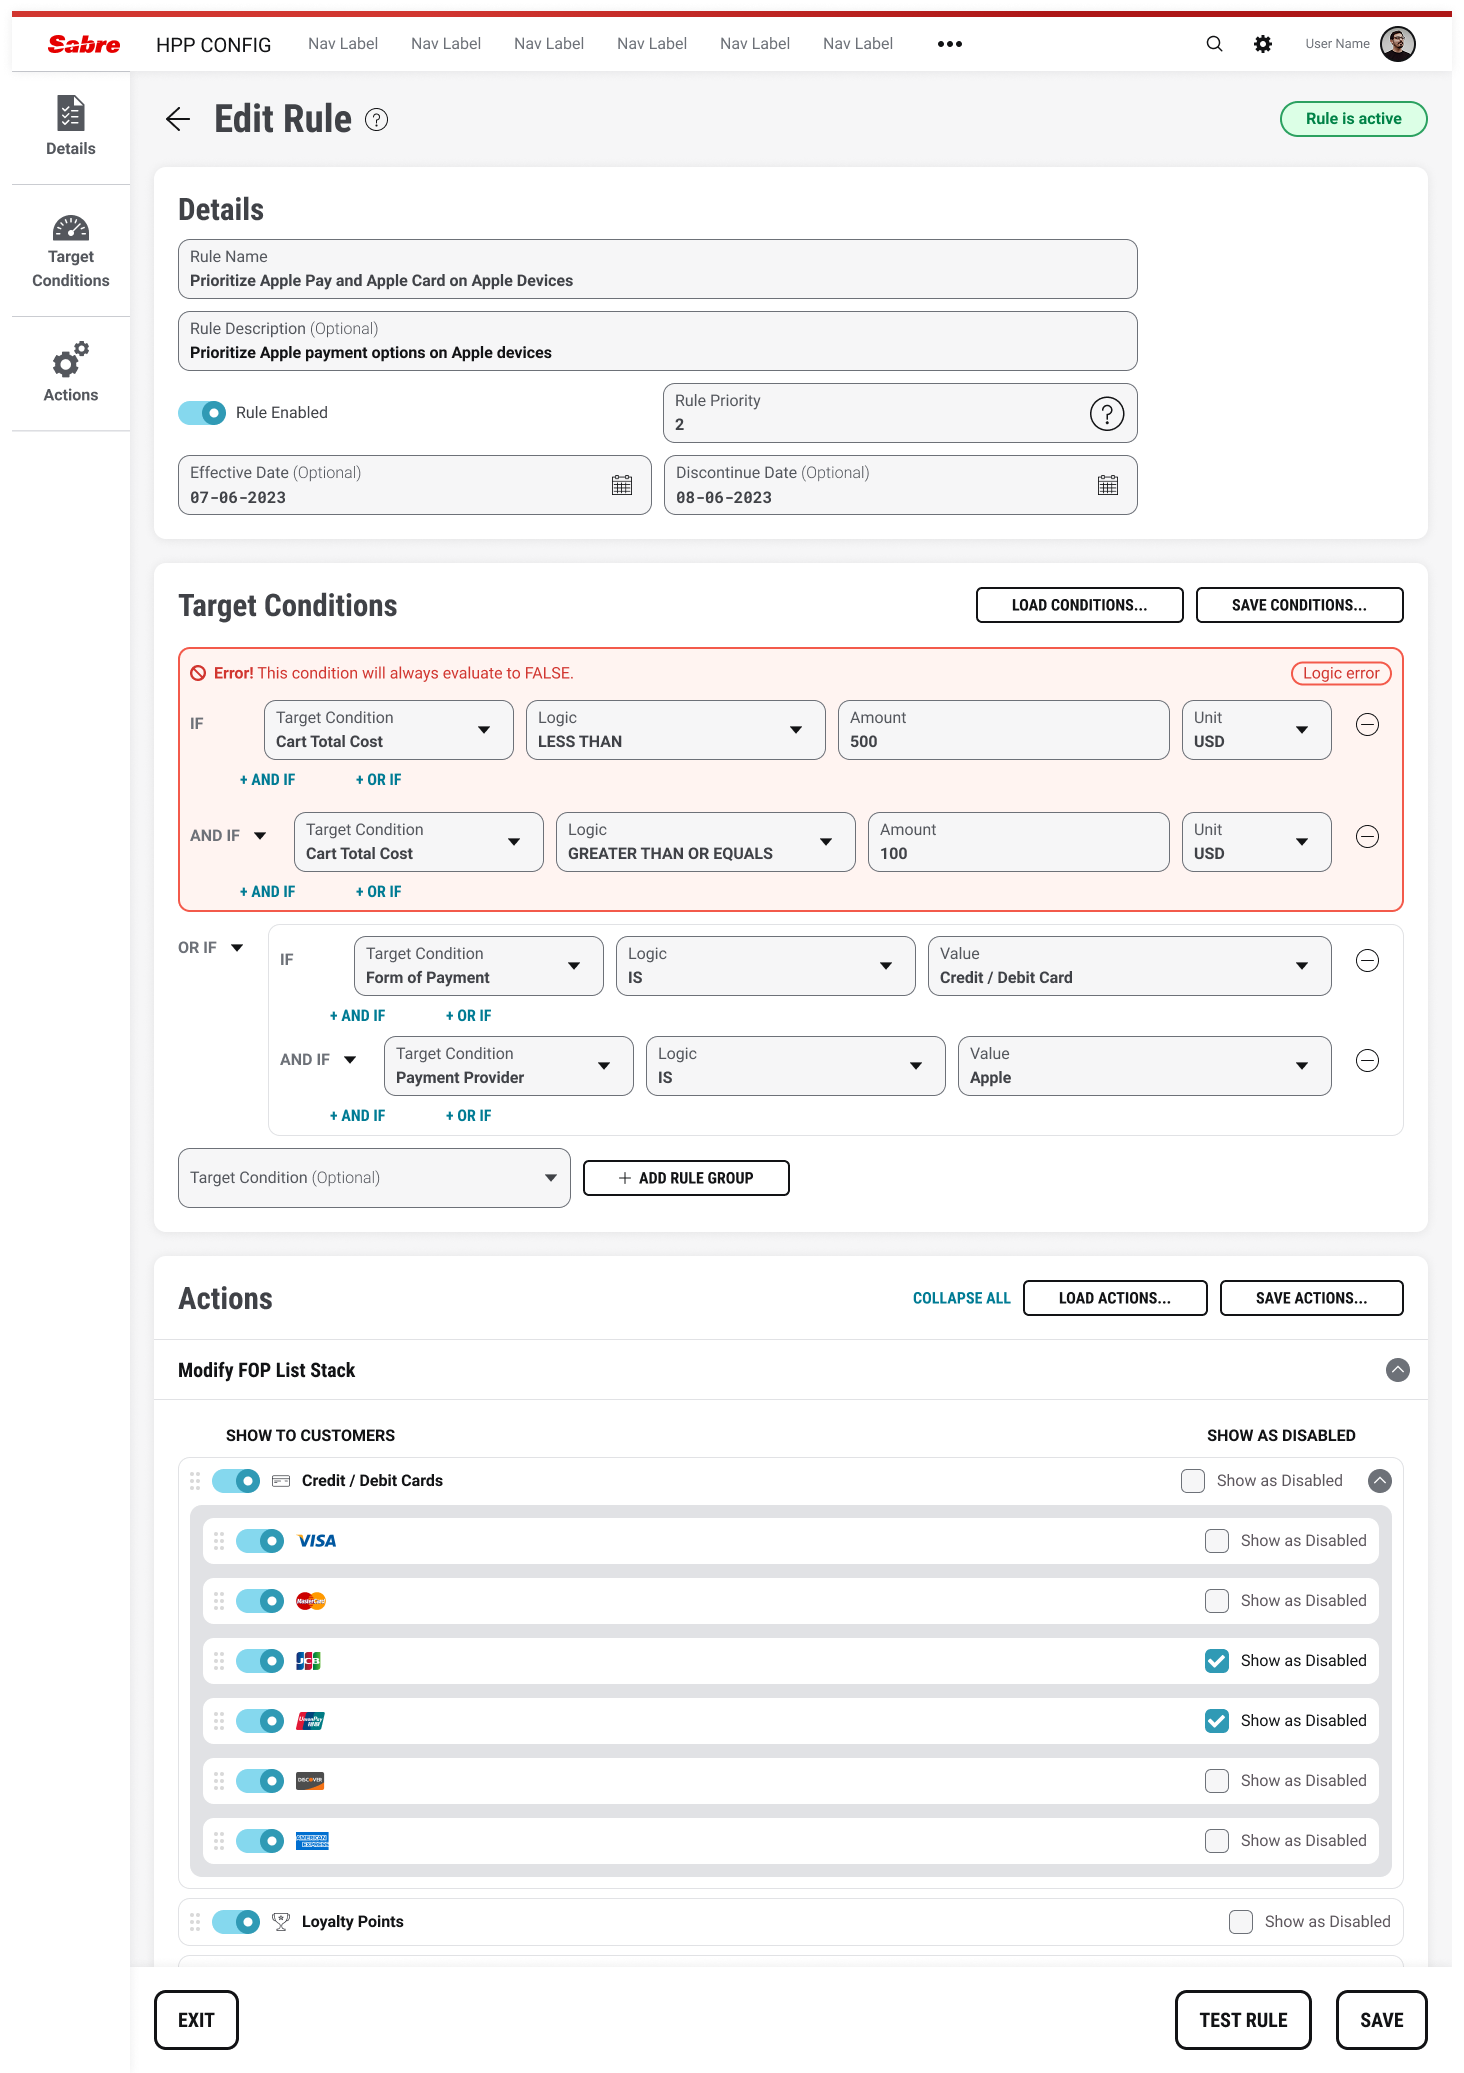Viewport: 1464px width, 2073px height.
Task: Remove the Form of Payment condition
Action: click(1367, 961)
